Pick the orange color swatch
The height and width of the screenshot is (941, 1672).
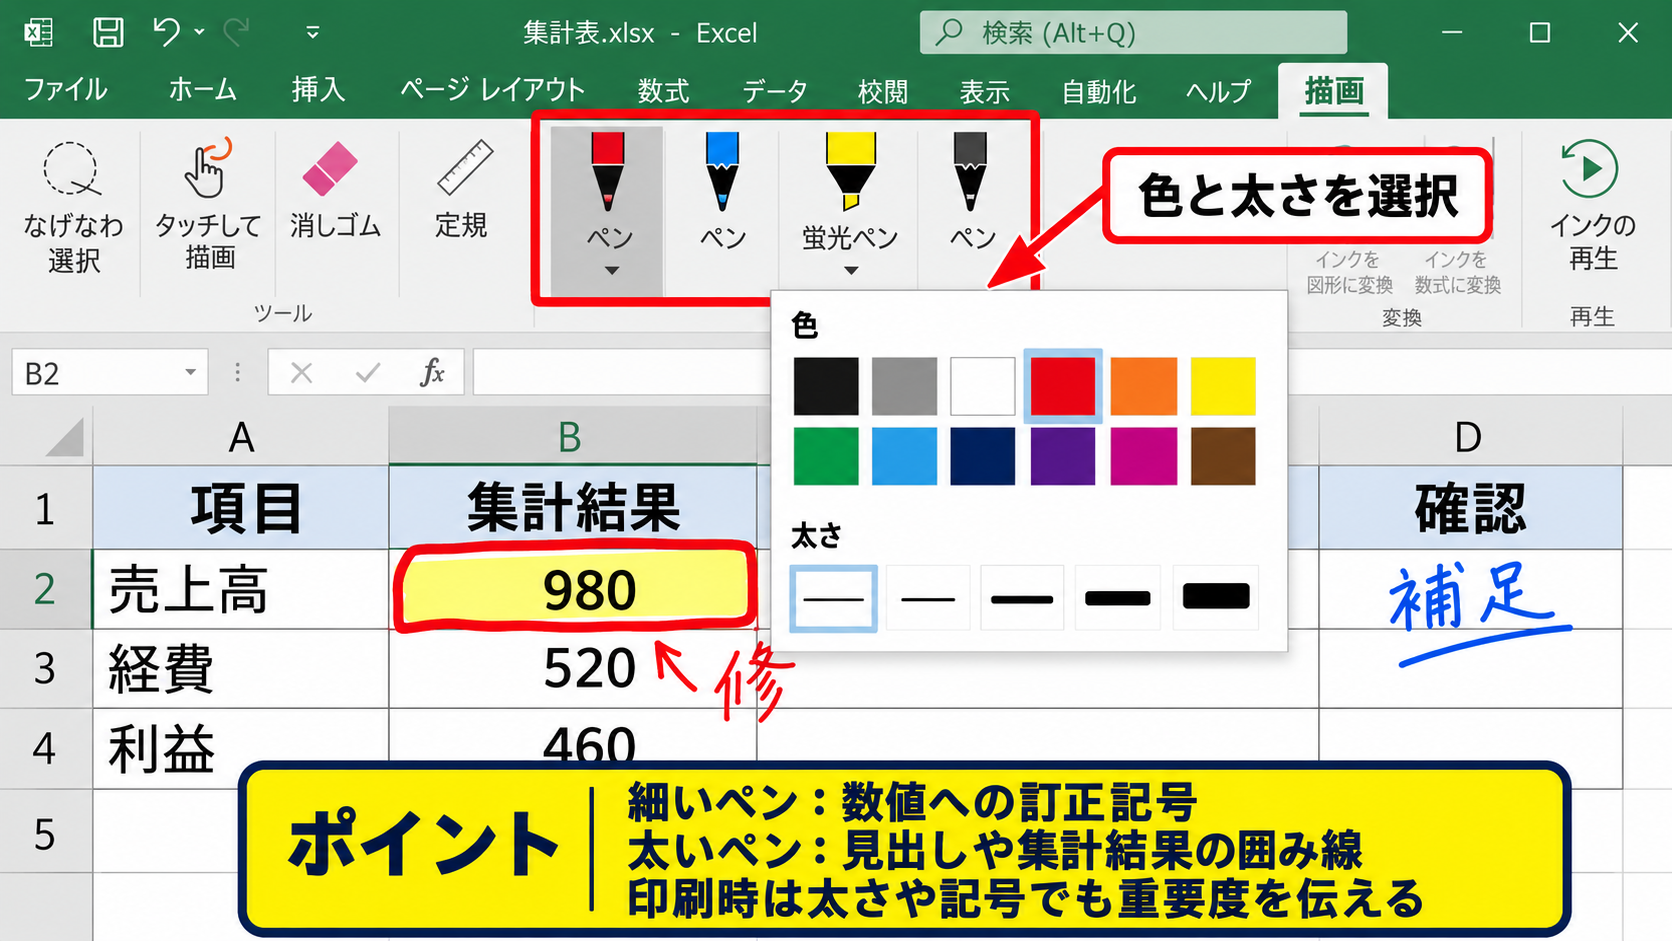point(1143,386)
